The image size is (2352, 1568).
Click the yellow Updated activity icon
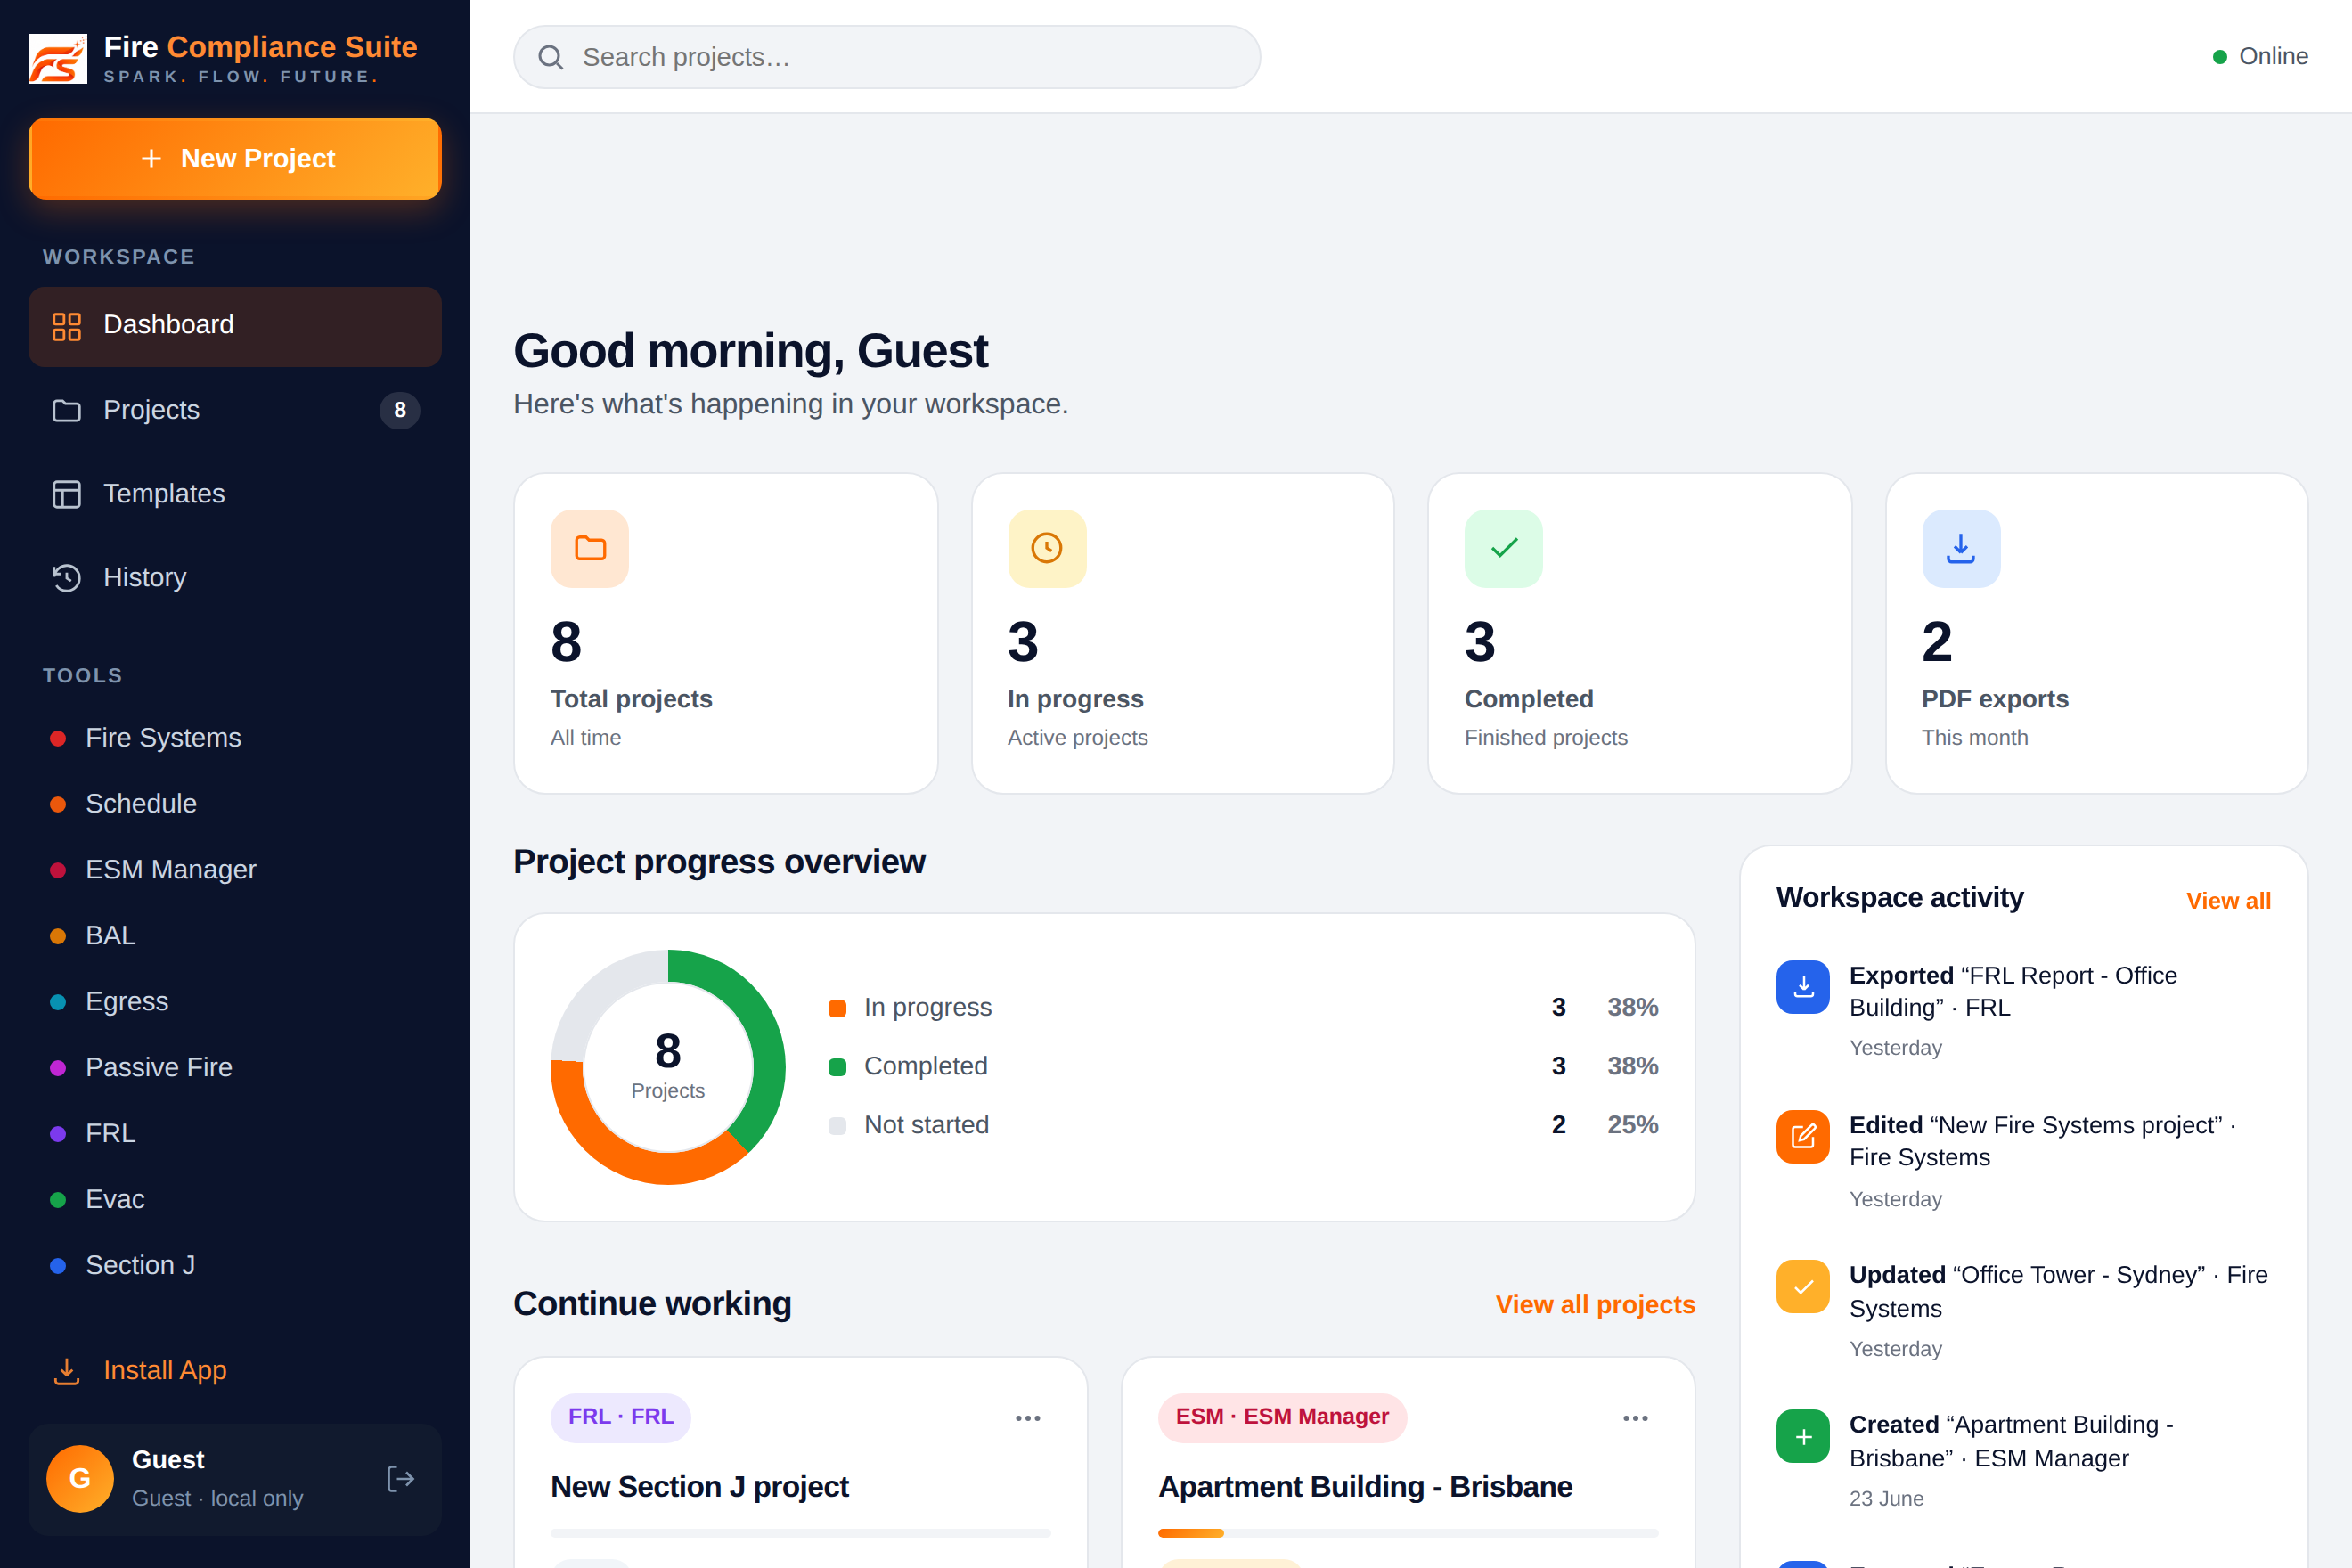(x=1803, y=1287)
